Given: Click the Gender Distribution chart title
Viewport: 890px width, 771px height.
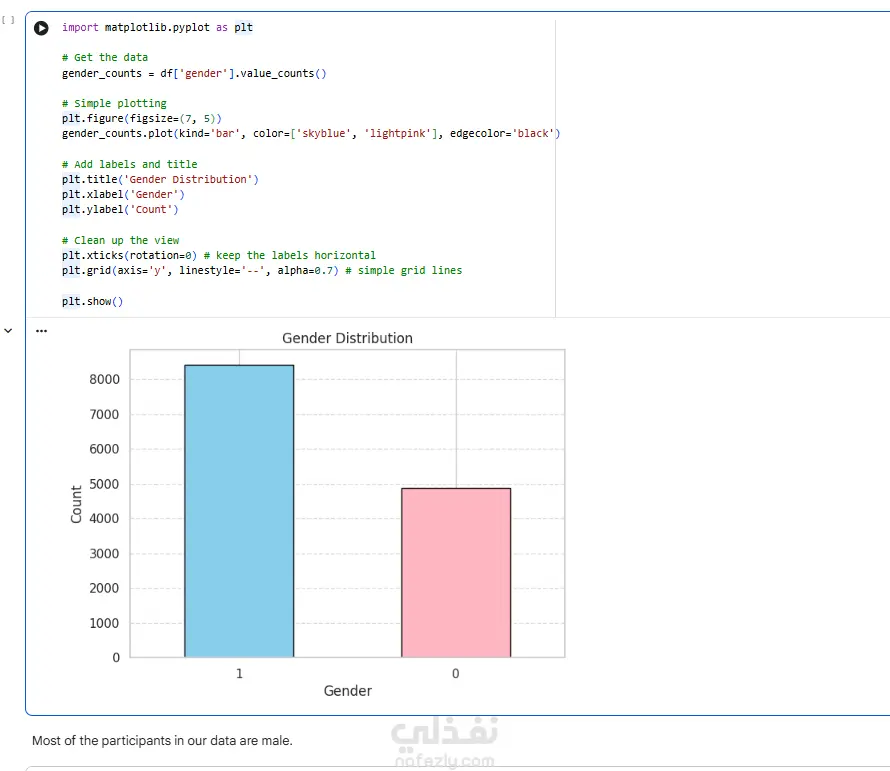Looking at the screenshot, I should point(347,338).
